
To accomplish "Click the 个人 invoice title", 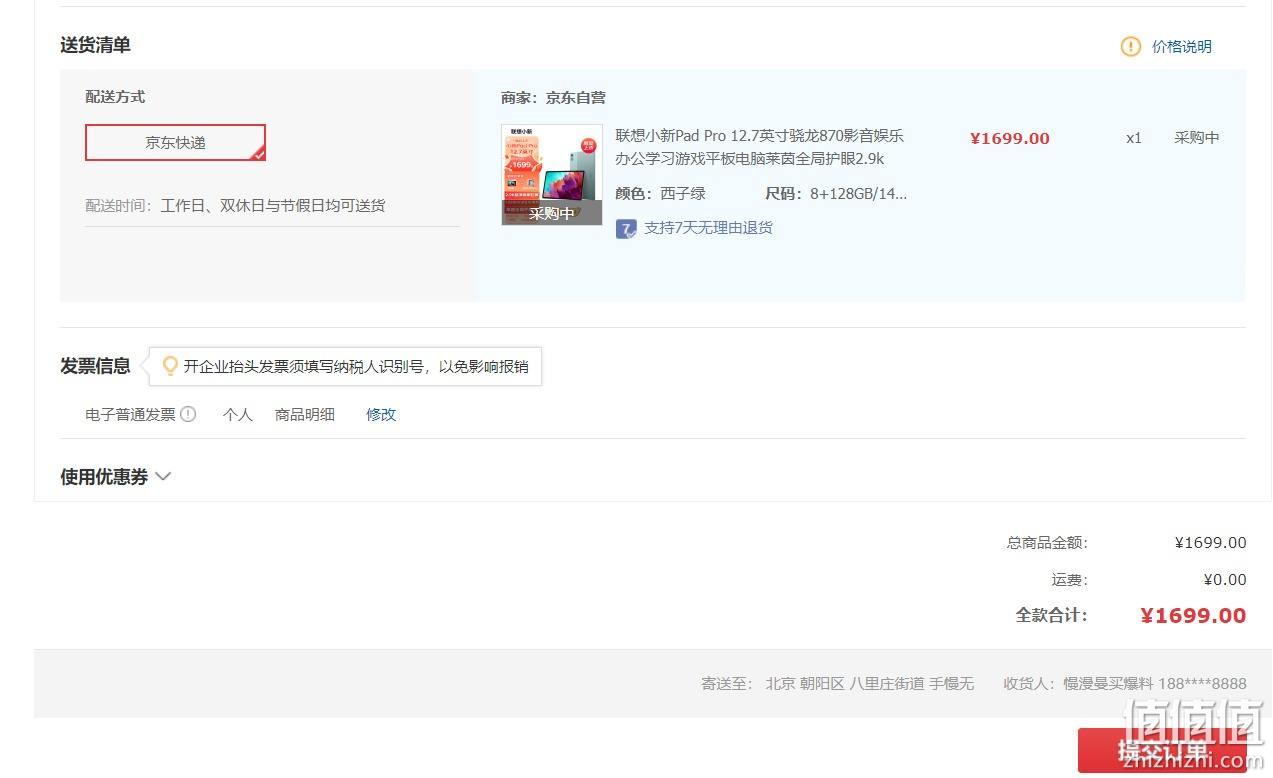I will point(237,414).
